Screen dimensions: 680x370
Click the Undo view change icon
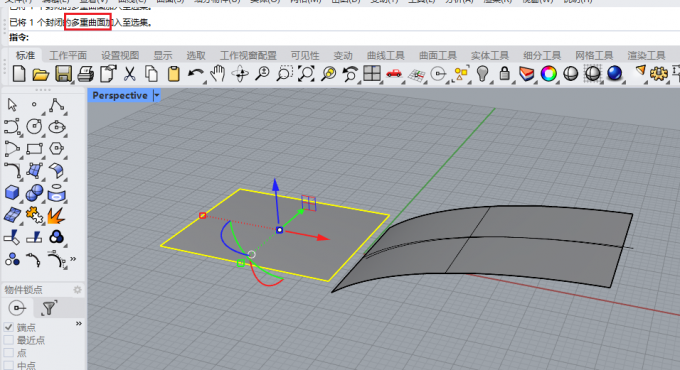coord(350,74)
